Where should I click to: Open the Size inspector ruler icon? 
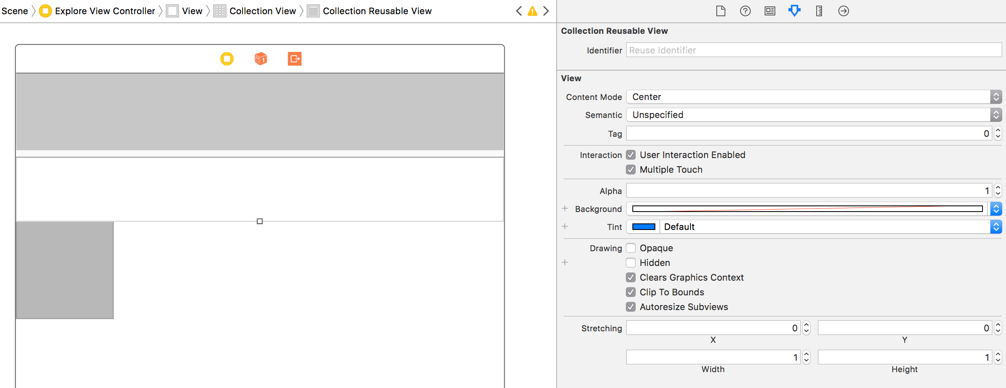click(x=819, y=11)
